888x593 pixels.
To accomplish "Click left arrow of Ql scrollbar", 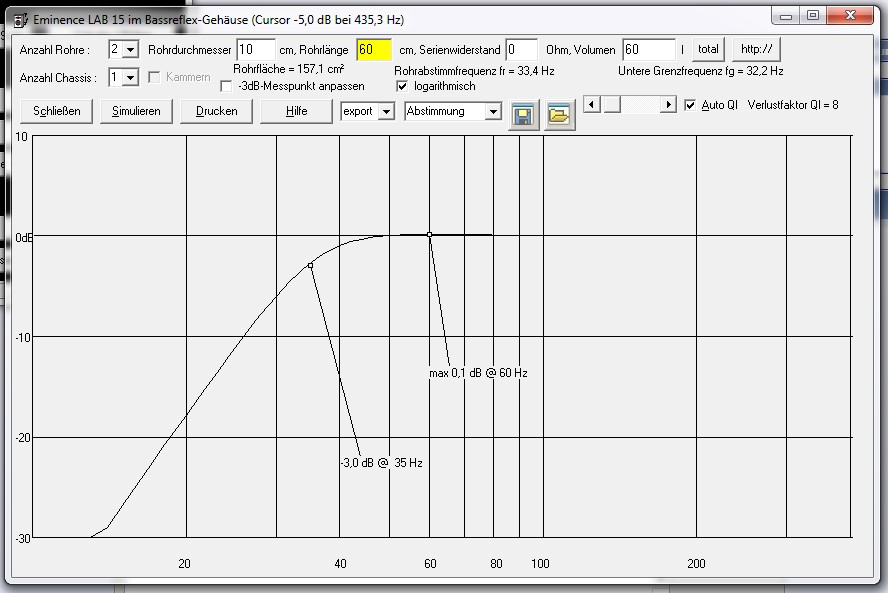I will coord(592,104).
